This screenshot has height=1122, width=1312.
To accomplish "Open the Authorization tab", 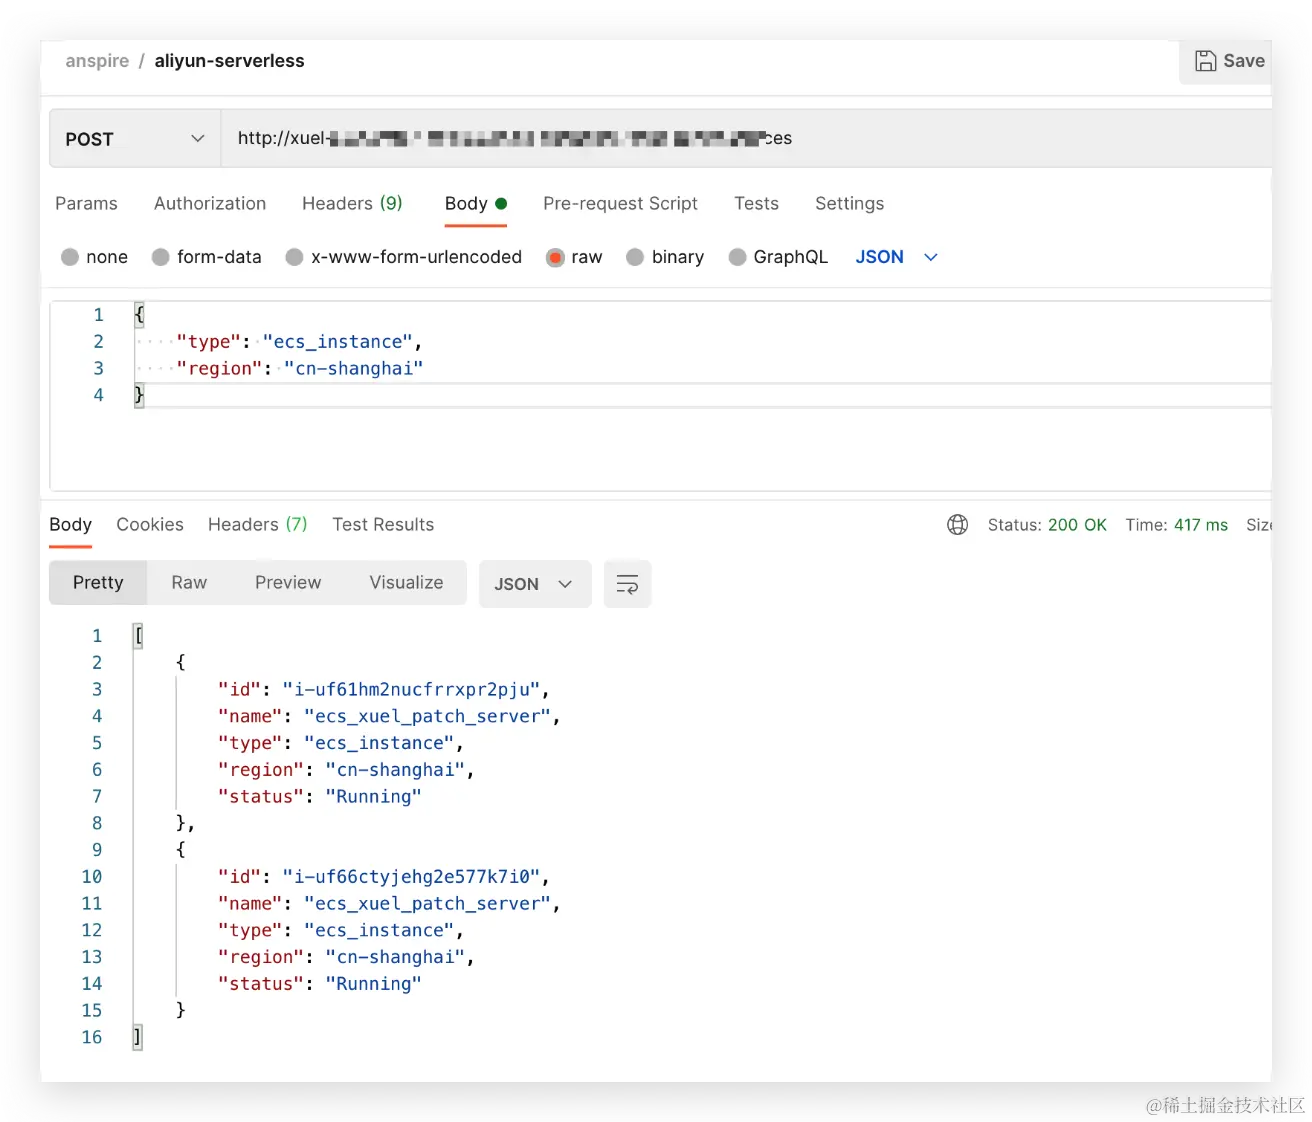I will (210, 203).
